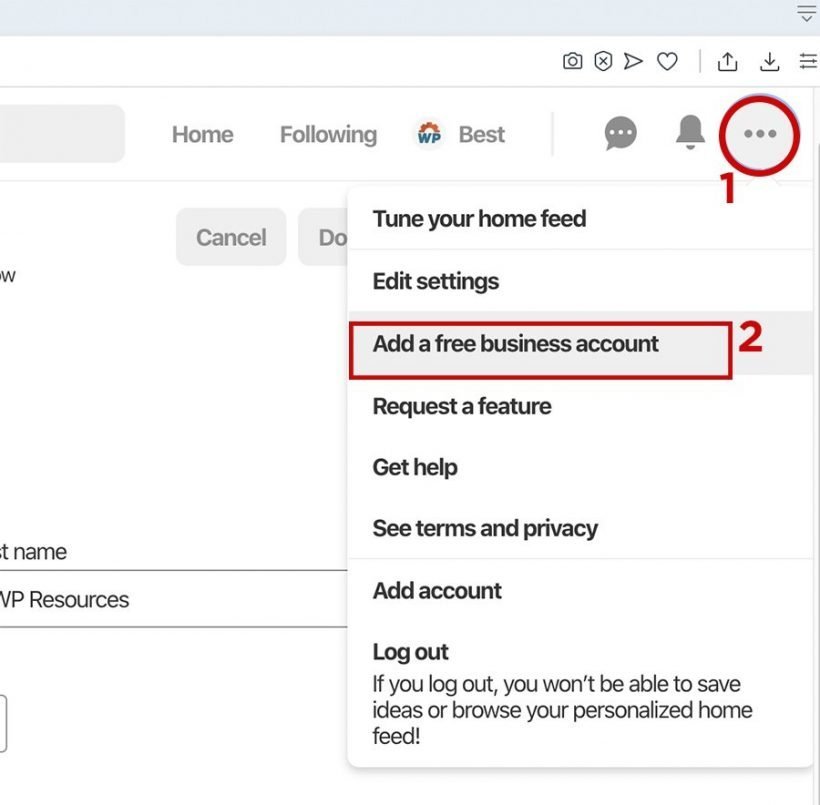Choose Edit settings from the menu
820x805 pixels.
[579, 281]
